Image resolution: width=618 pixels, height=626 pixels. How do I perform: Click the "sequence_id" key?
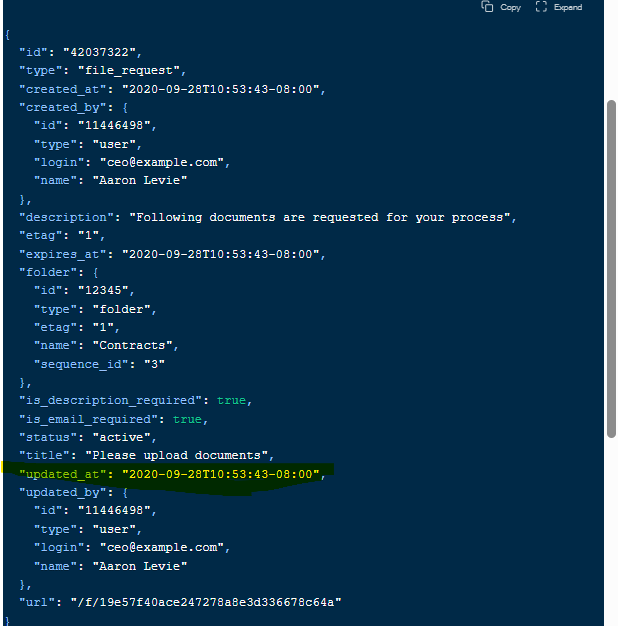pos(81,365)
